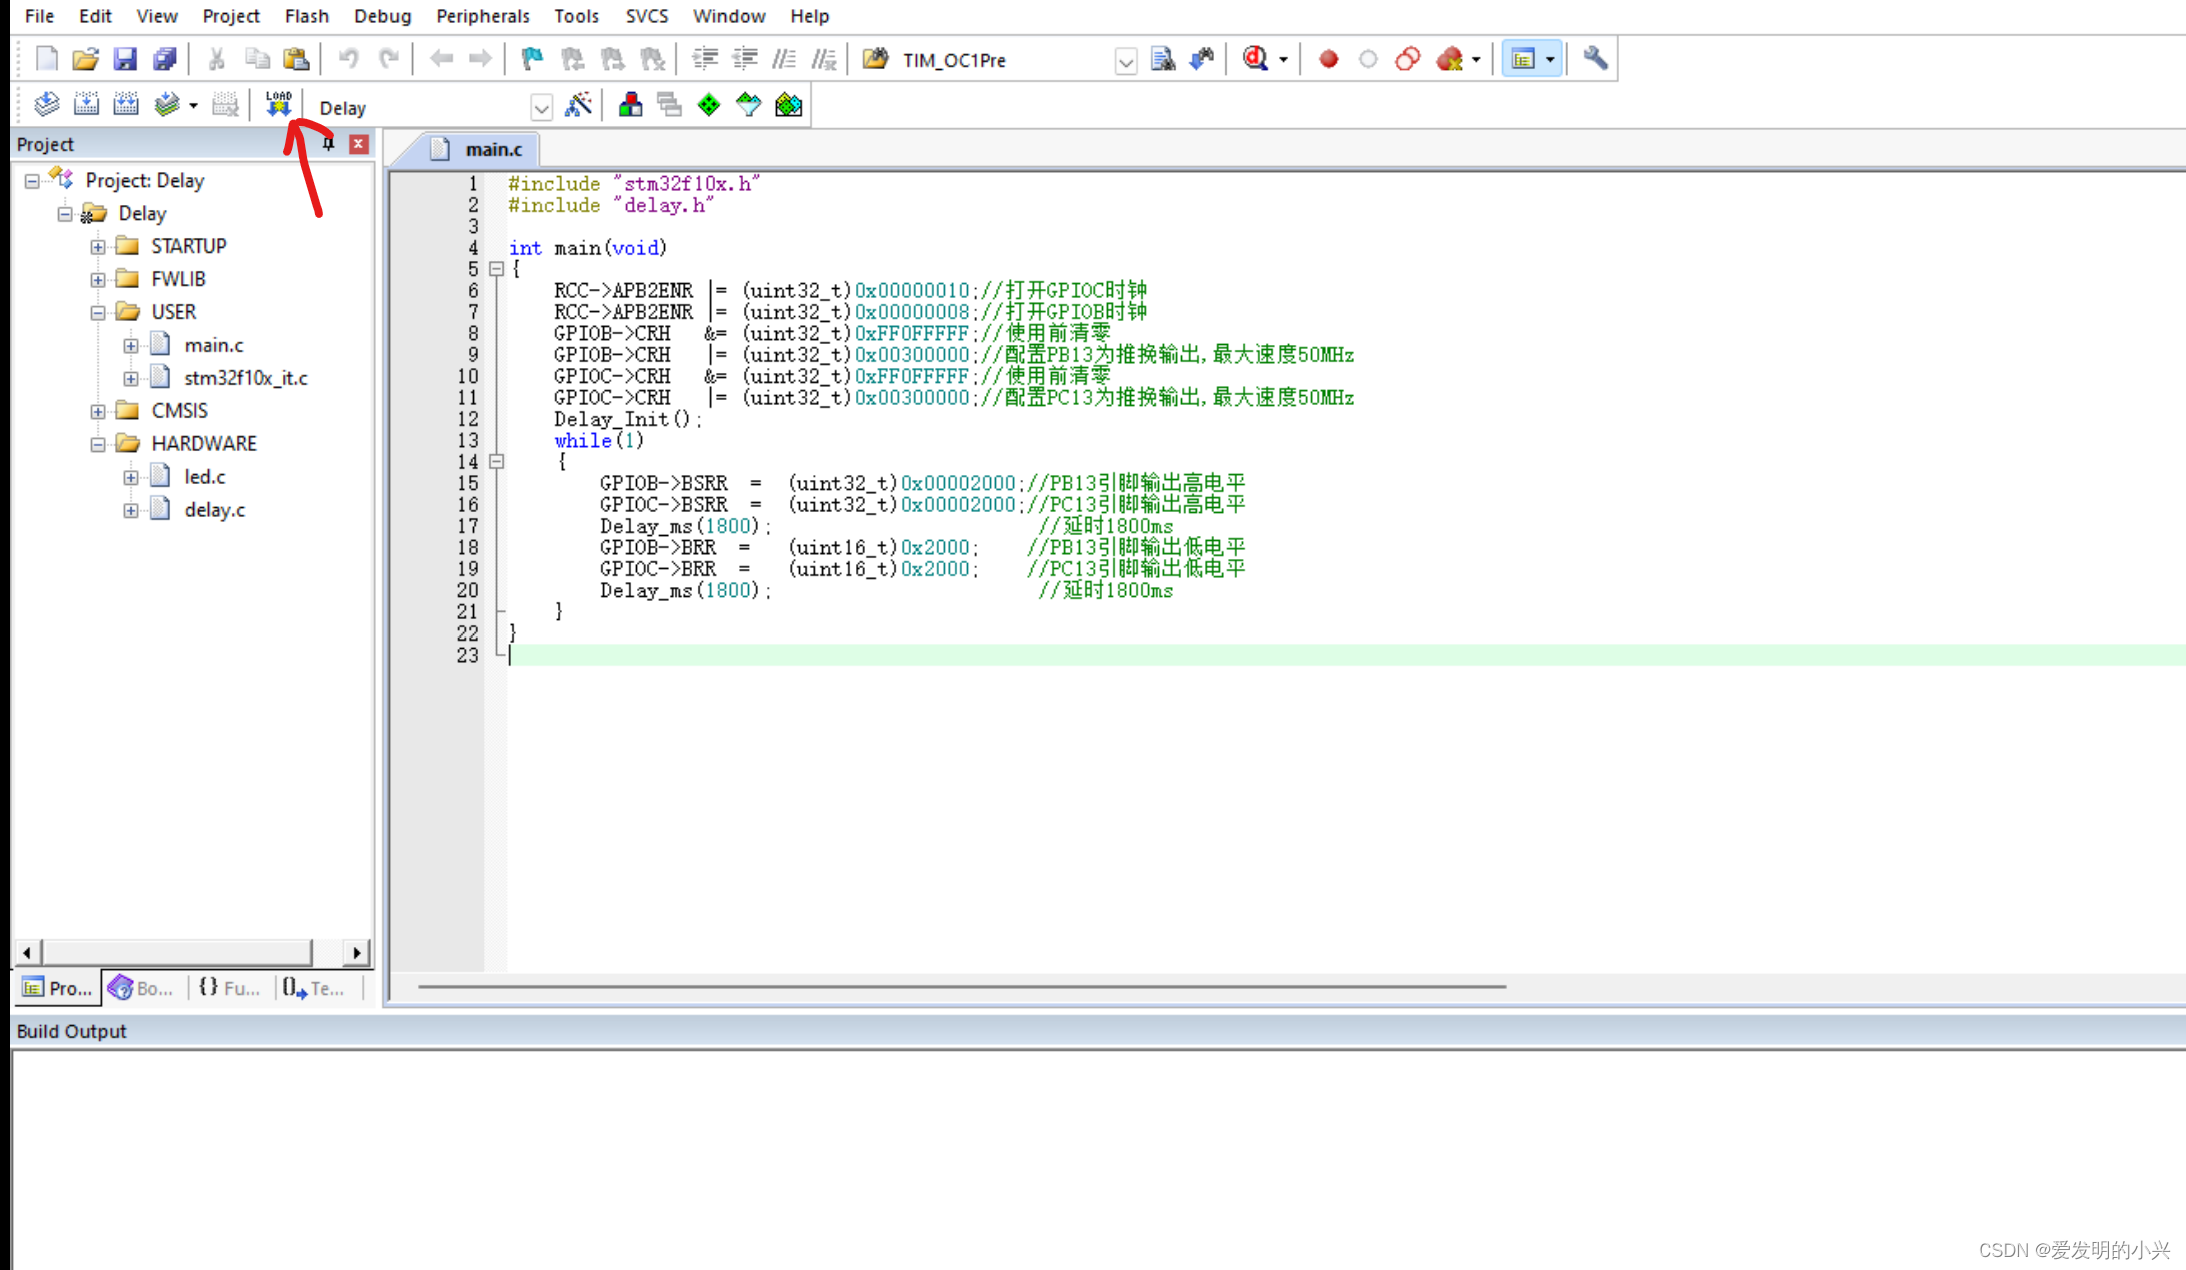
Task: Build the target files
Action: 86,105
